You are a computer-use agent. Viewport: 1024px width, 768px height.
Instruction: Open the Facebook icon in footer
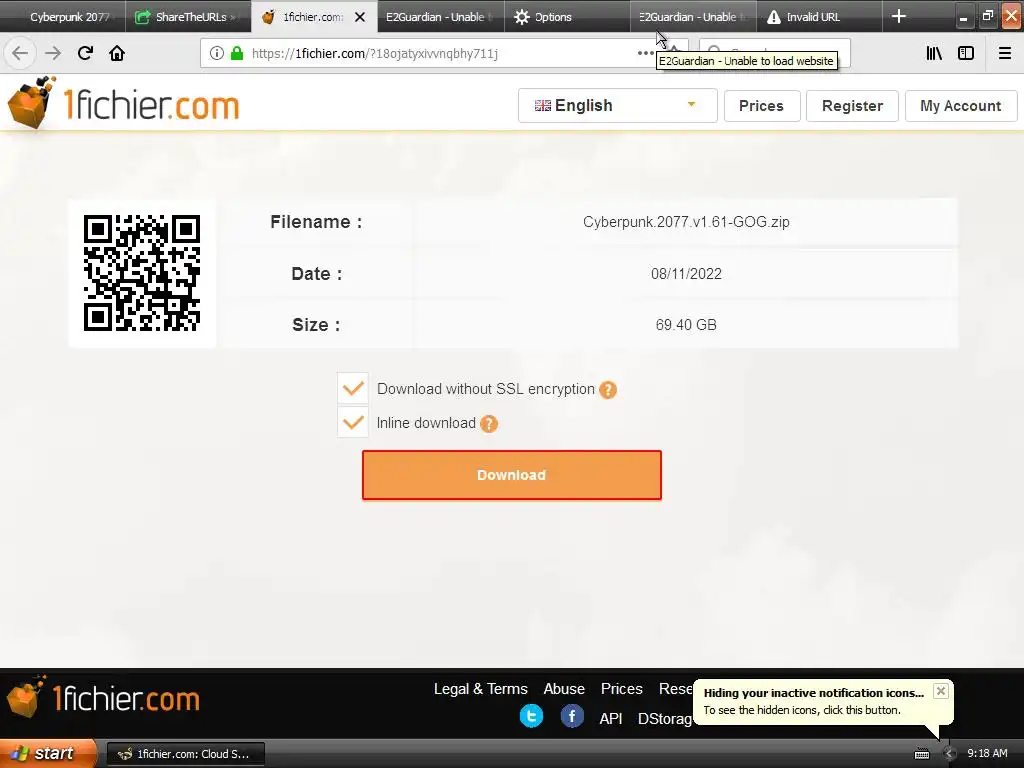(571, 716)
